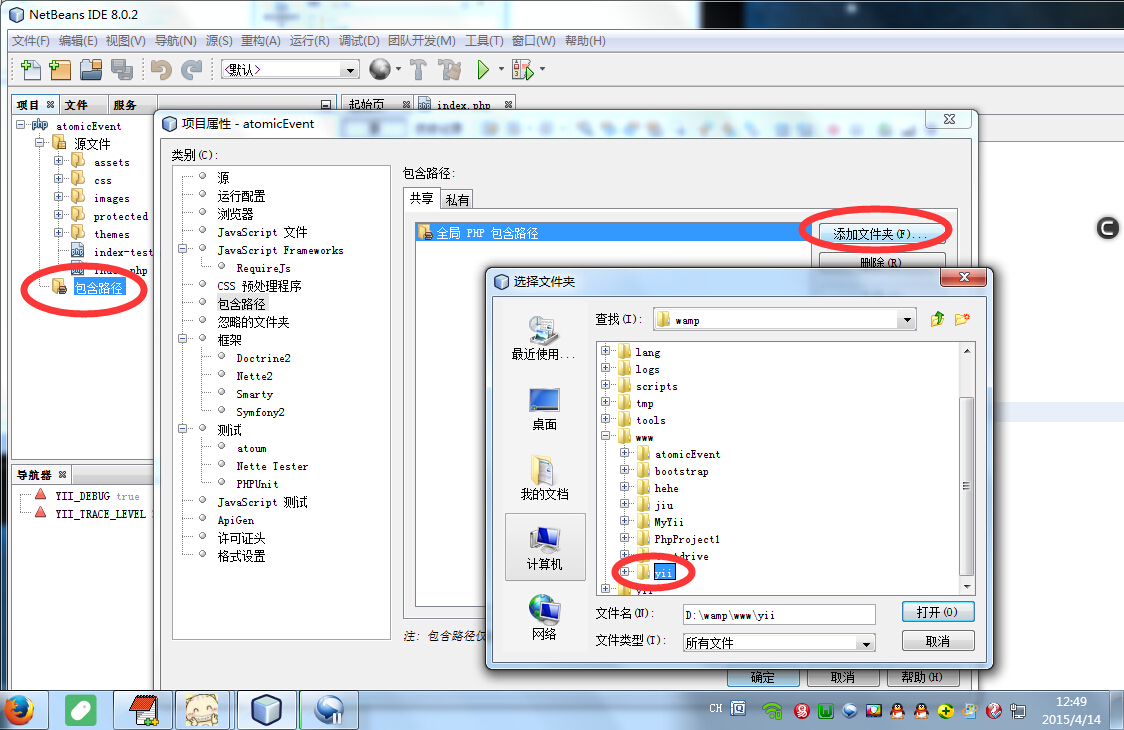Expand the yii folder in chooser
This screenshot has width=1124, height=730.
[x=624, y=572]
